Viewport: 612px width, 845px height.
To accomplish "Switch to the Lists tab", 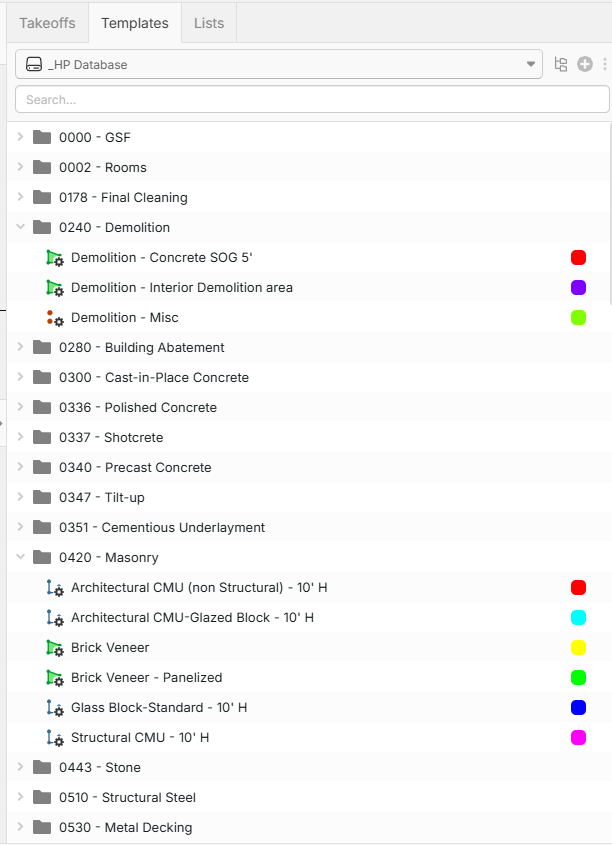I will click(209, 23).
